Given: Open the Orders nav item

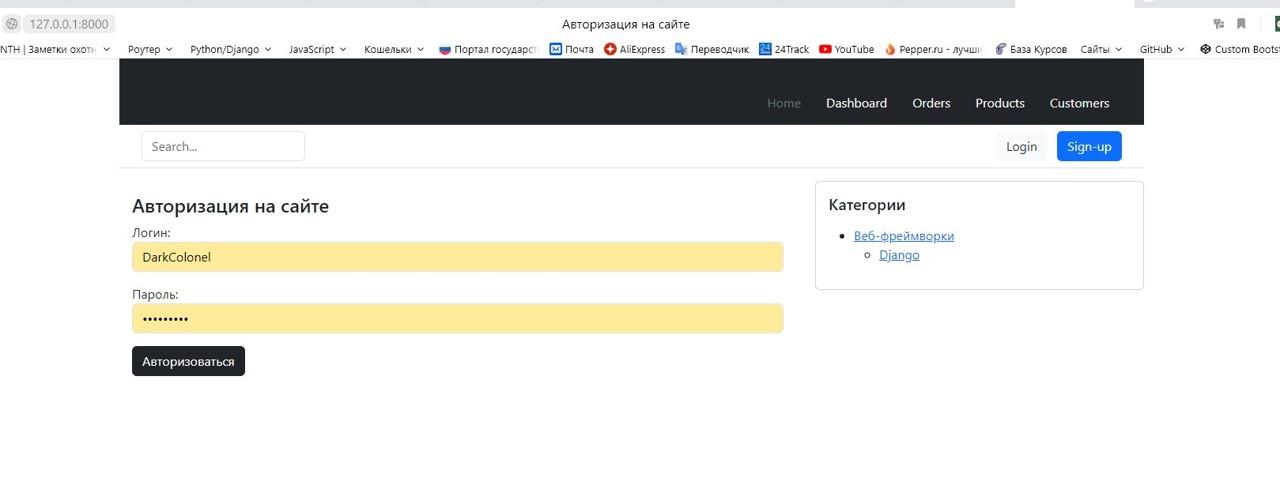Looking at the screenshot, I should [931, 103].
